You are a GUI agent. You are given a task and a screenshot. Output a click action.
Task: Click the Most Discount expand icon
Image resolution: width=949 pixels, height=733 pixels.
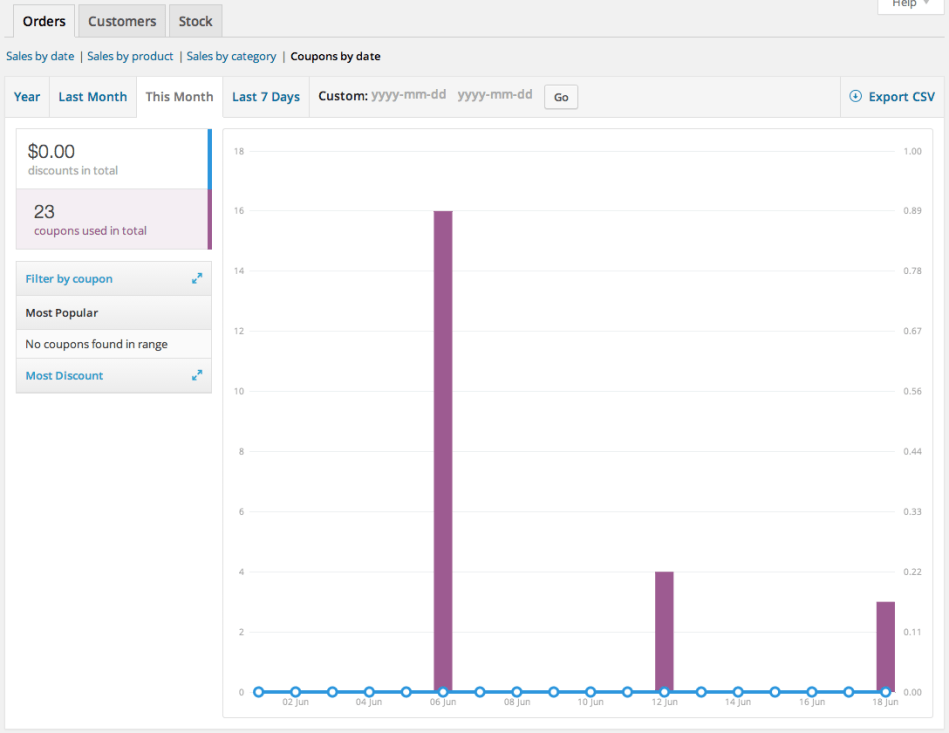(197, 375)
